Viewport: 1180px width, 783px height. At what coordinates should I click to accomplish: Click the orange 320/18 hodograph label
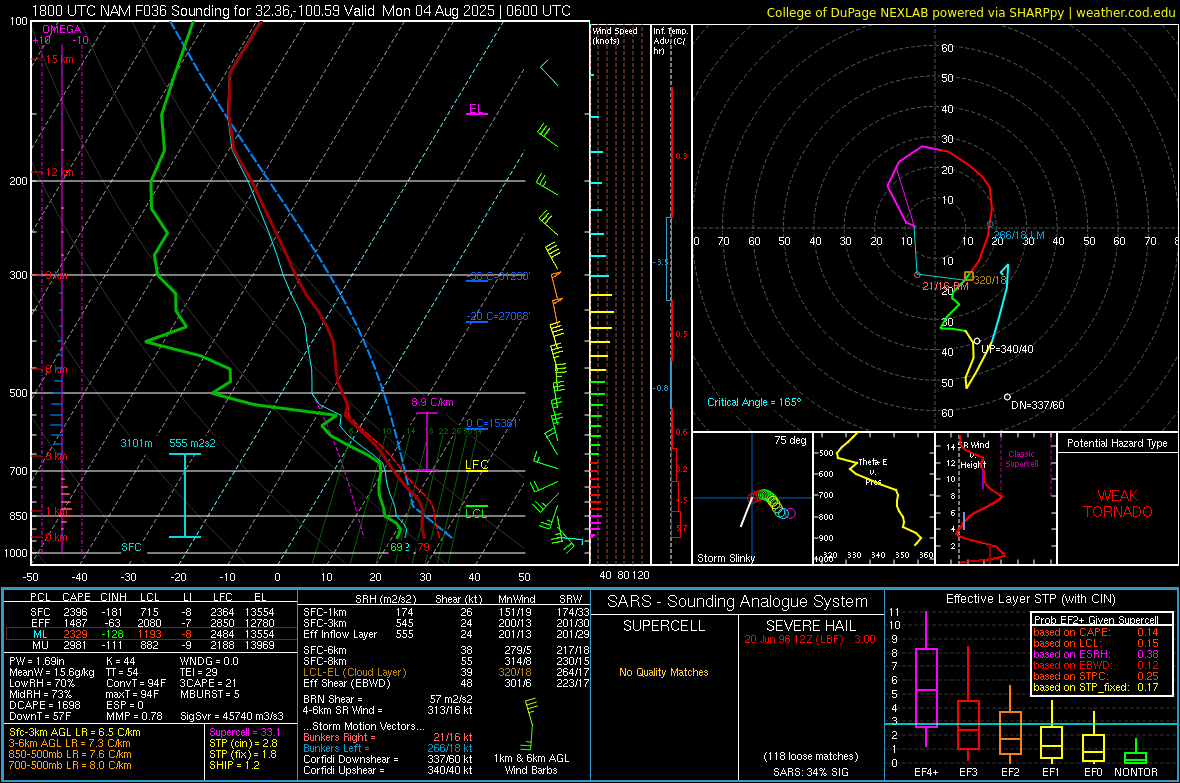pos(990,280)
